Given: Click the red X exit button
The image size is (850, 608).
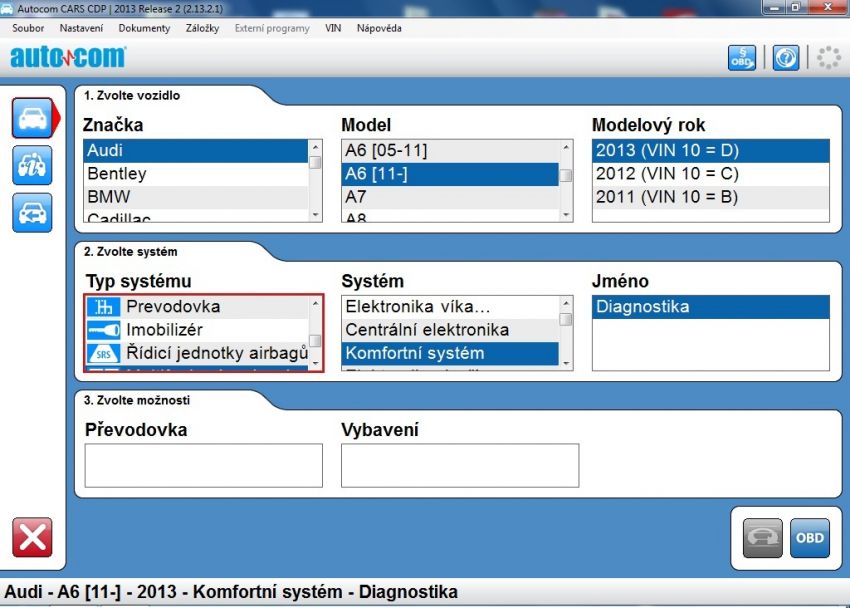Looking at the screenshot, I should pyautogui.click(x=33, y=537).
